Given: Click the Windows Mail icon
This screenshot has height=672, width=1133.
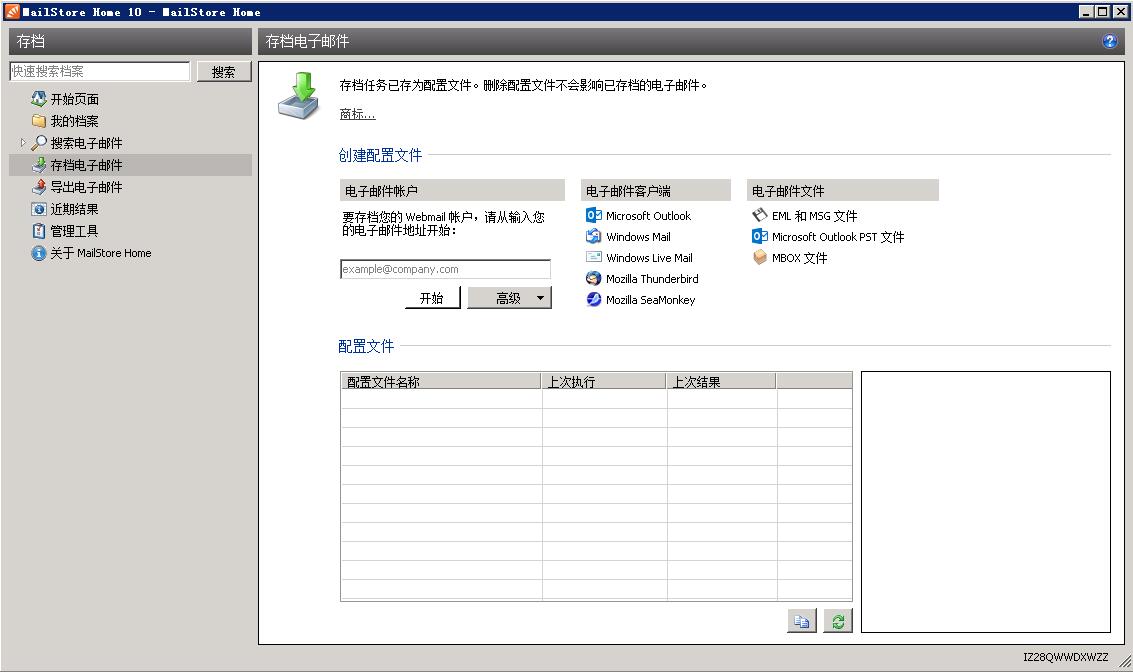Looking at the screenshot, I should tap(594, 236).
